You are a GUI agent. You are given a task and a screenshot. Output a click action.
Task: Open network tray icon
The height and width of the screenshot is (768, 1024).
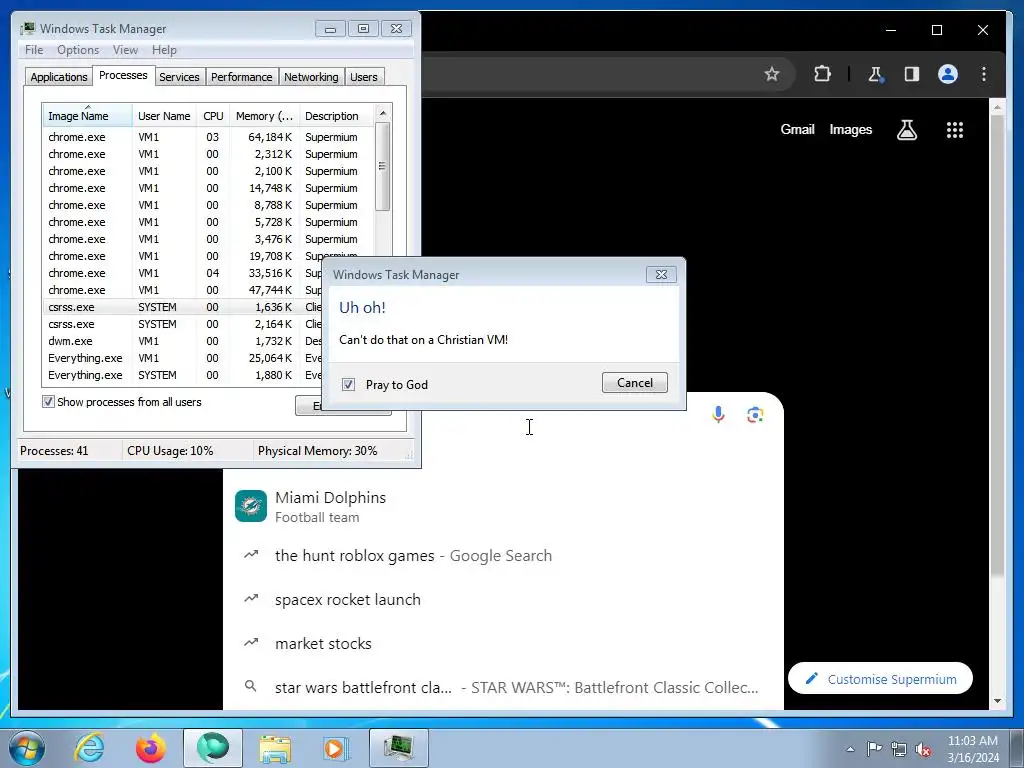[899, 749]
